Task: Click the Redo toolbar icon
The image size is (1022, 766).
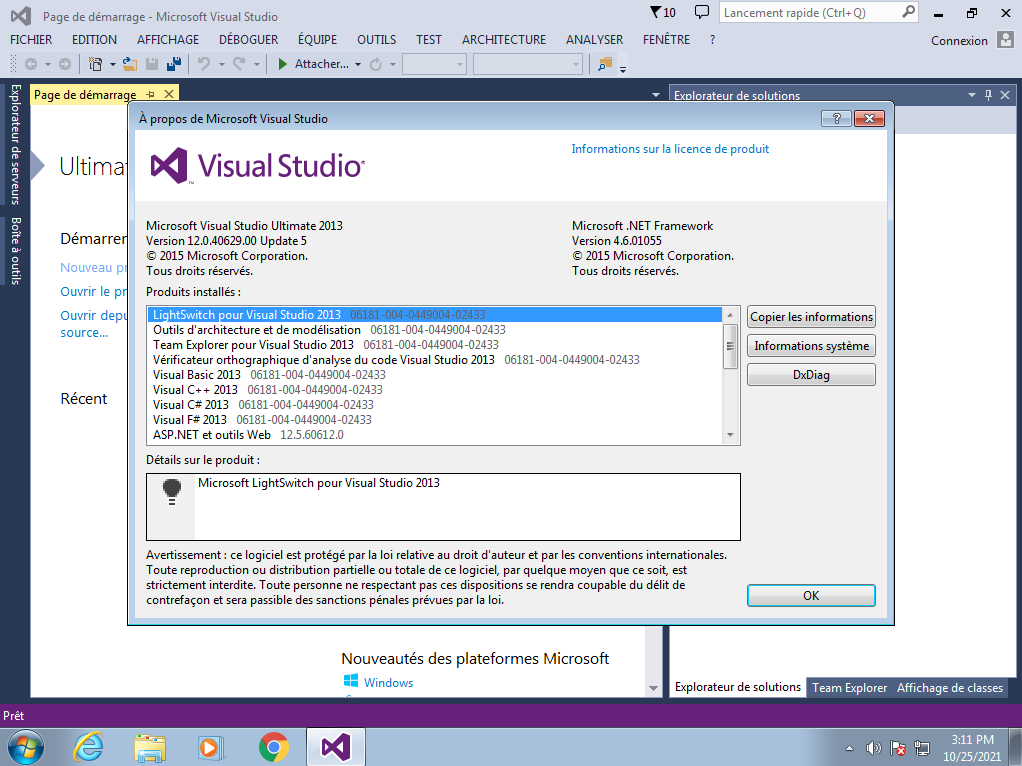Action: [239, 64]
